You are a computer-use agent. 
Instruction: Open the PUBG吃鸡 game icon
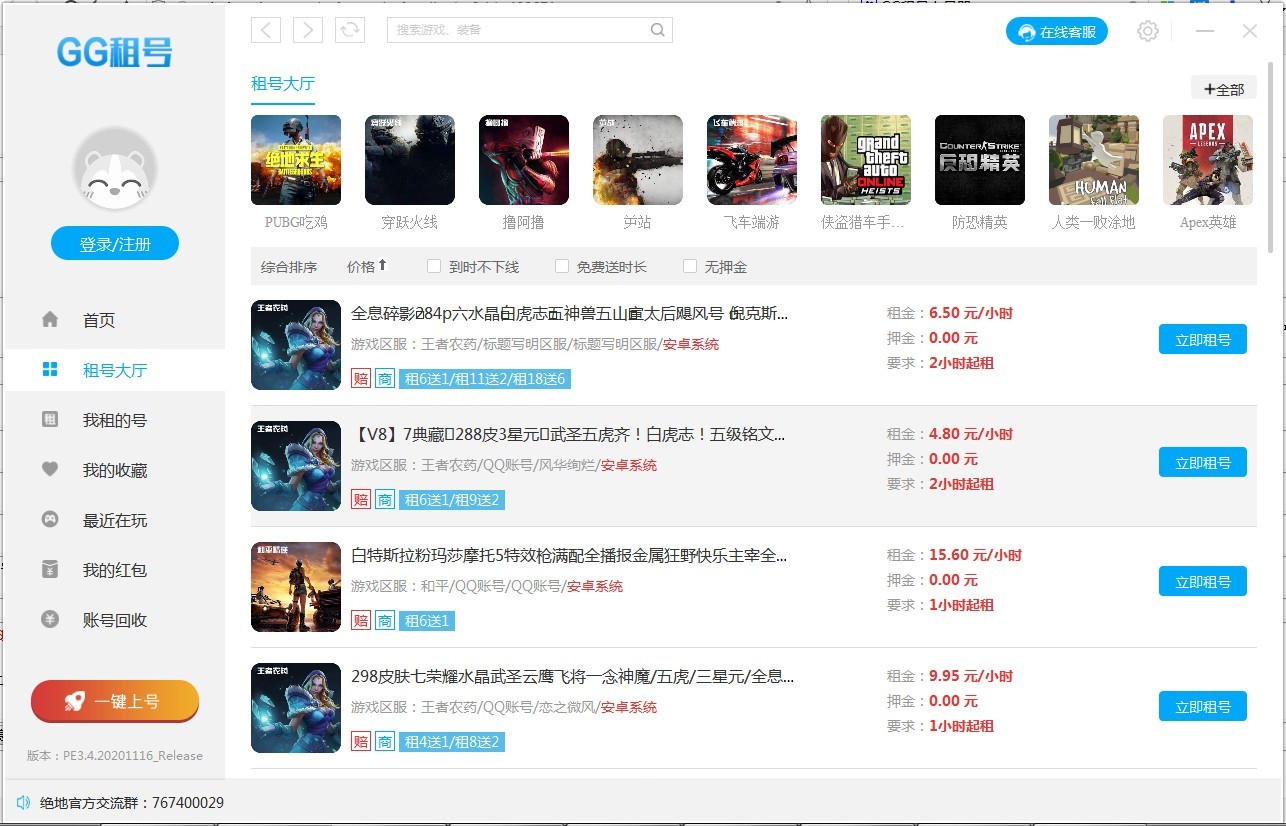pyautogui.click(x=296, y=160)
